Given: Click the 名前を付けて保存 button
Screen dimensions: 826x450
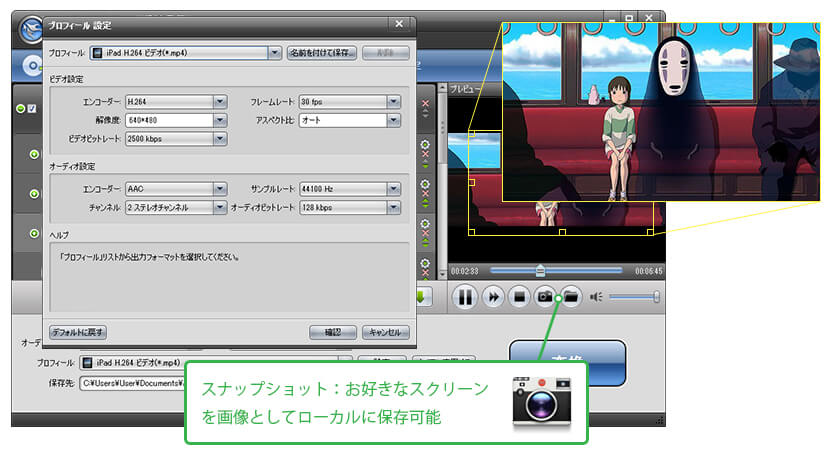Looking at the screenshot, I should [x=322, y=53].
